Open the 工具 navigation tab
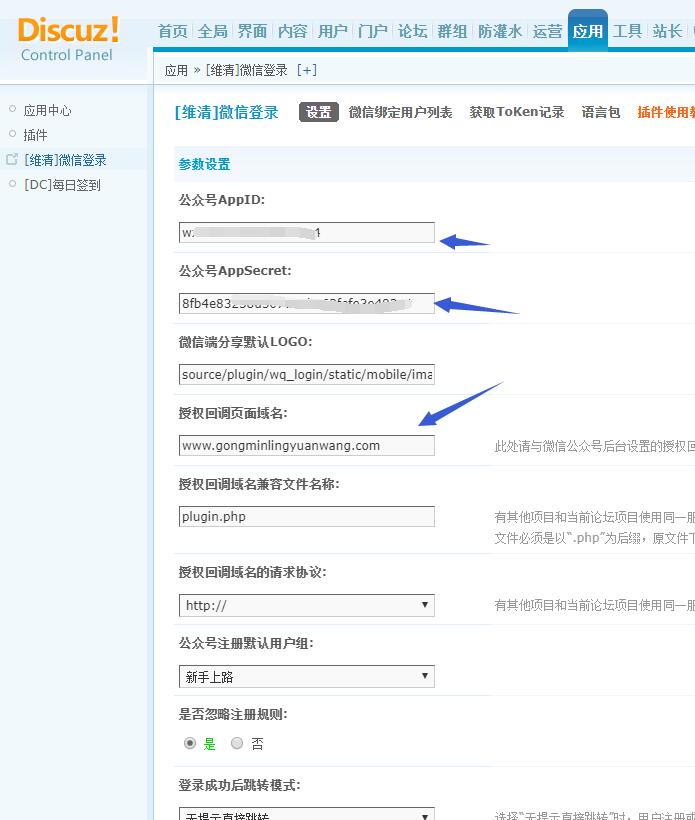This screenshot has height=820, width=695. pyautogui.click(x=628, y=31)
